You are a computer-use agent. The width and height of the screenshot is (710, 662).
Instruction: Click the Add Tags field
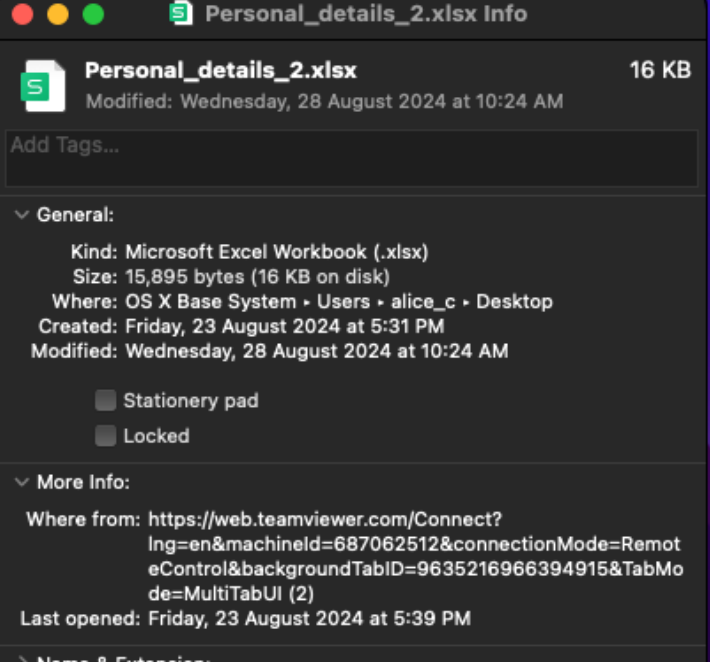pos(351,158)
